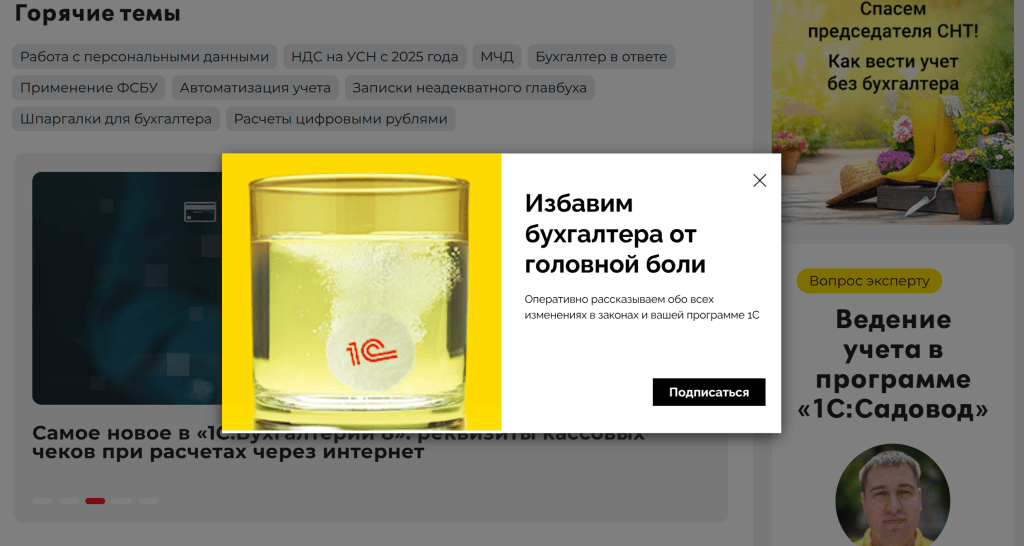1024x546 pixels.
Task: Open the Бухгалтер в ответе tag
Action: (x=601, y=57)
